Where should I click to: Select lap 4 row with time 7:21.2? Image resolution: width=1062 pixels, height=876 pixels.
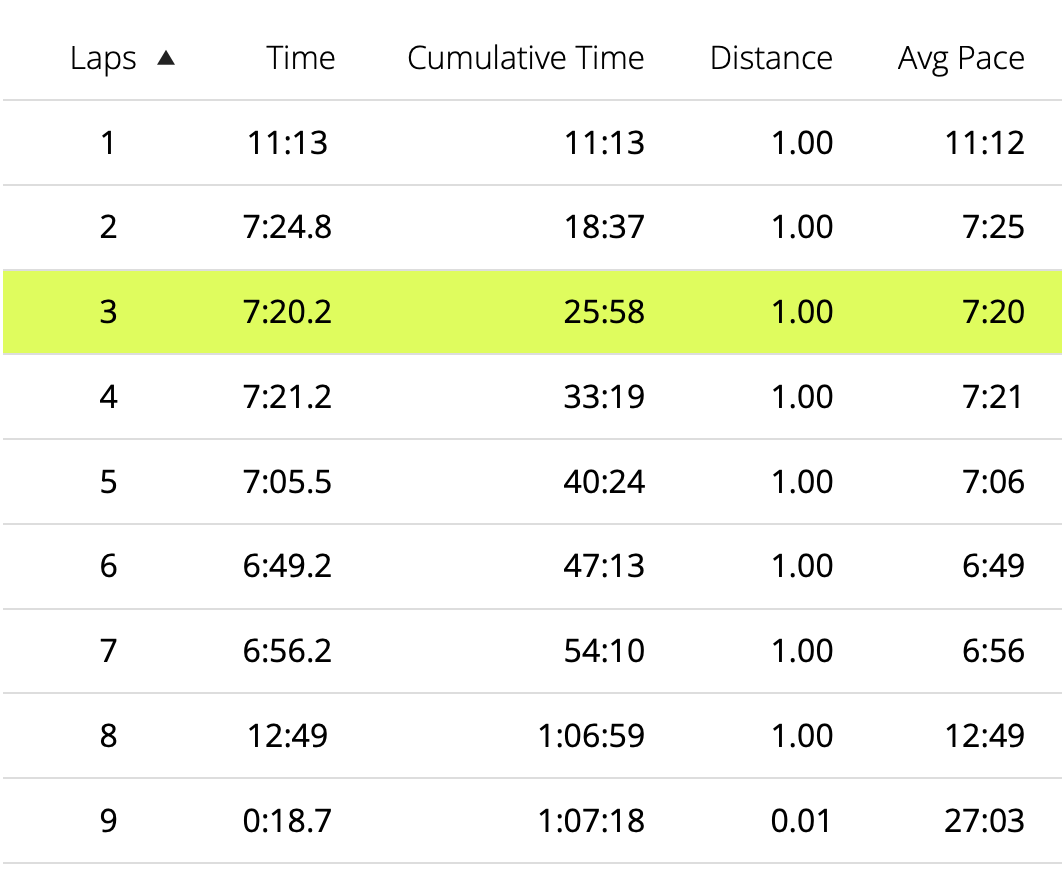tap(532, 397)
